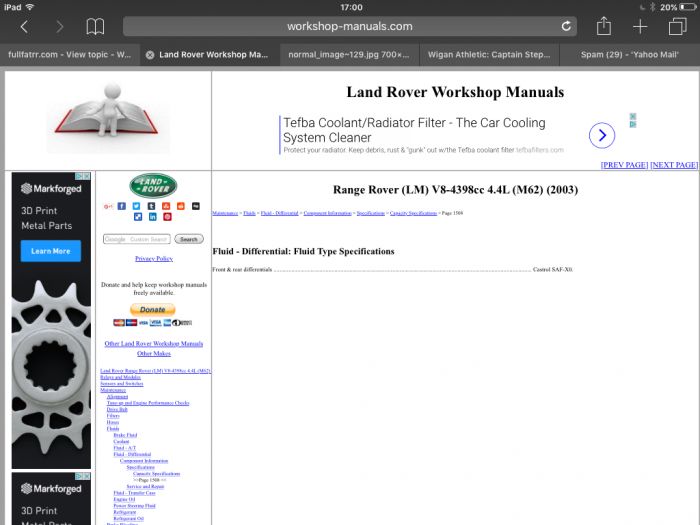This screenshot has width=700, height=525.
Task: Open Tefba Coolant/Radiator Filter ad headline
Action: point(414,130)
